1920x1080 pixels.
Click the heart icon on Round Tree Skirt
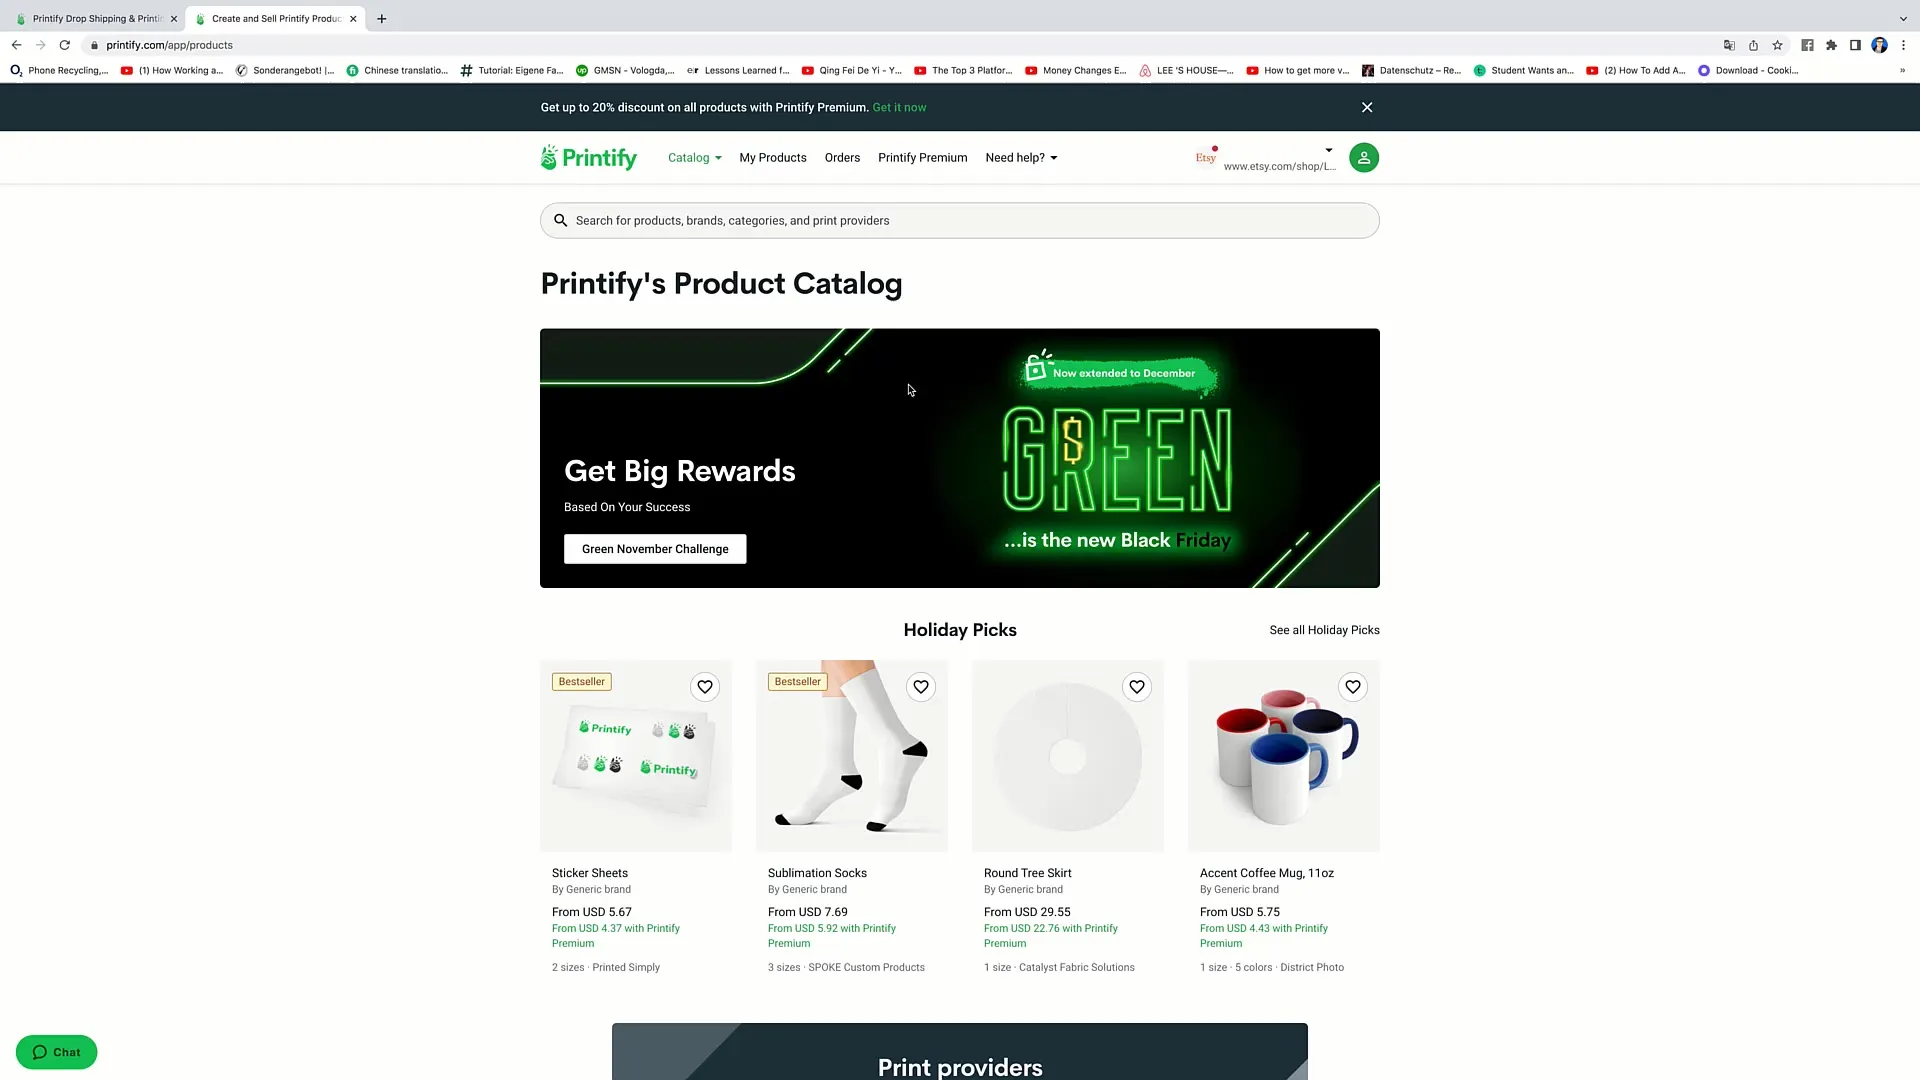click(1135, 686)
